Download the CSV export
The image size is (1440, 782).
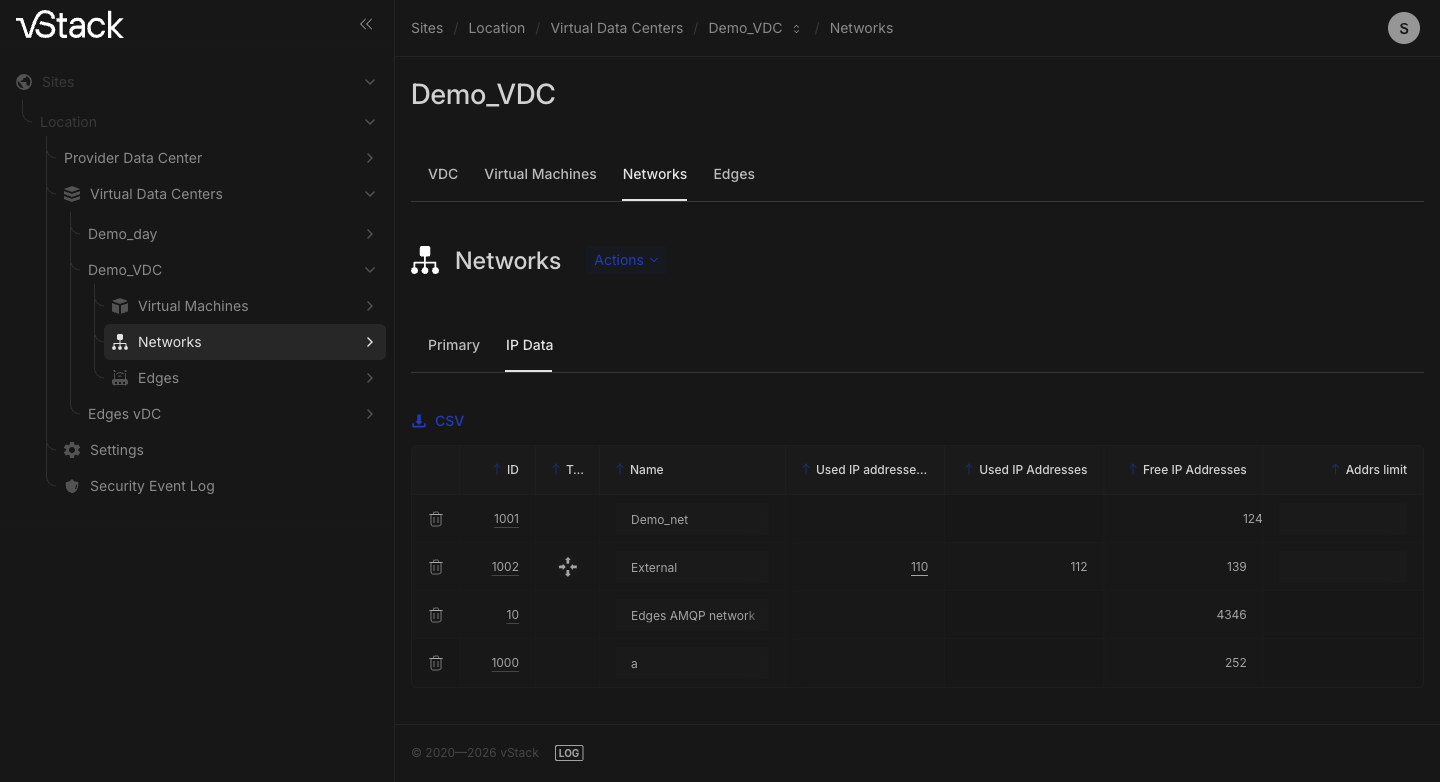(438, 421)
